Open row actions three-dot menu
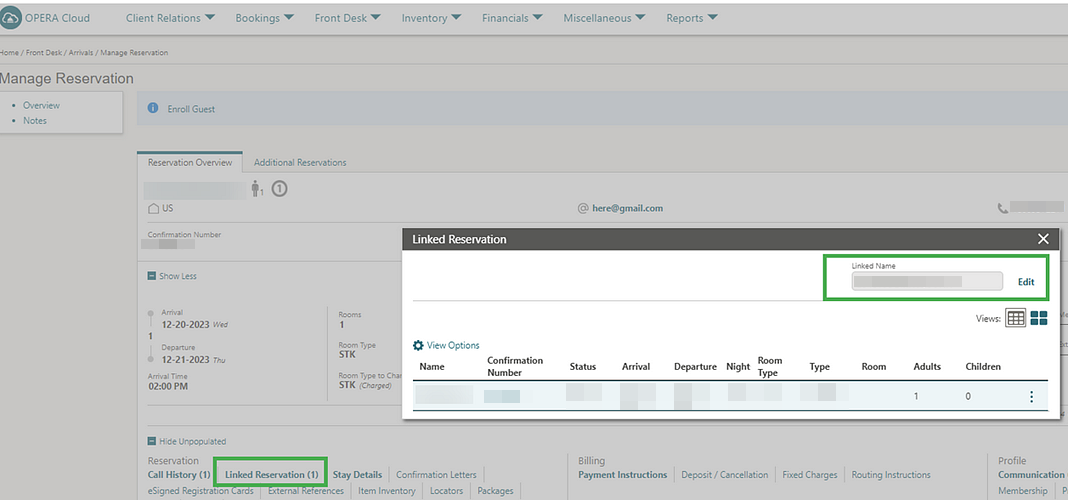 (1031, 396)
